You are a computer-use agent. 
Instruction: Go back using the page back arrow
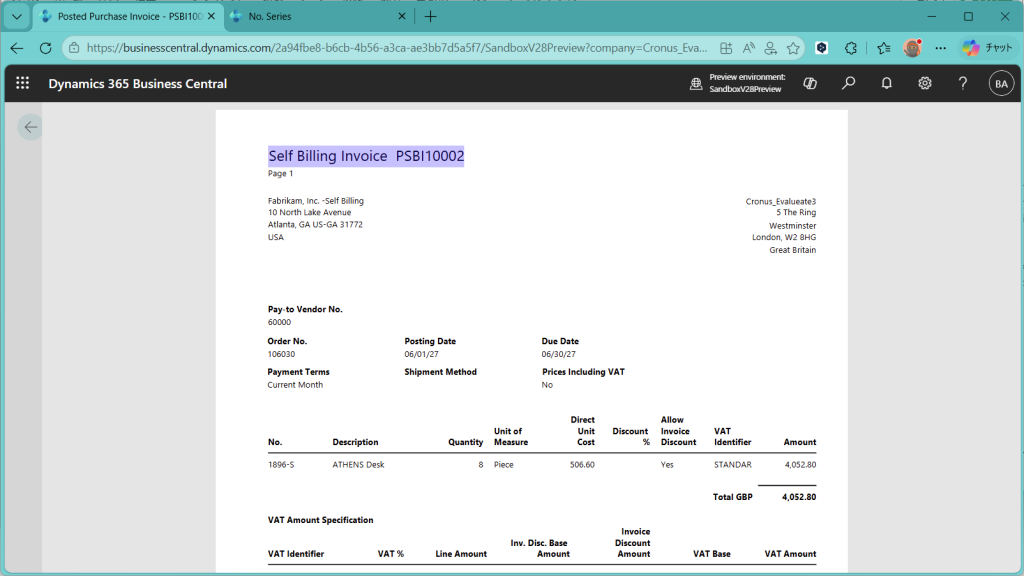pyautogui.click(x=30, y=127)
